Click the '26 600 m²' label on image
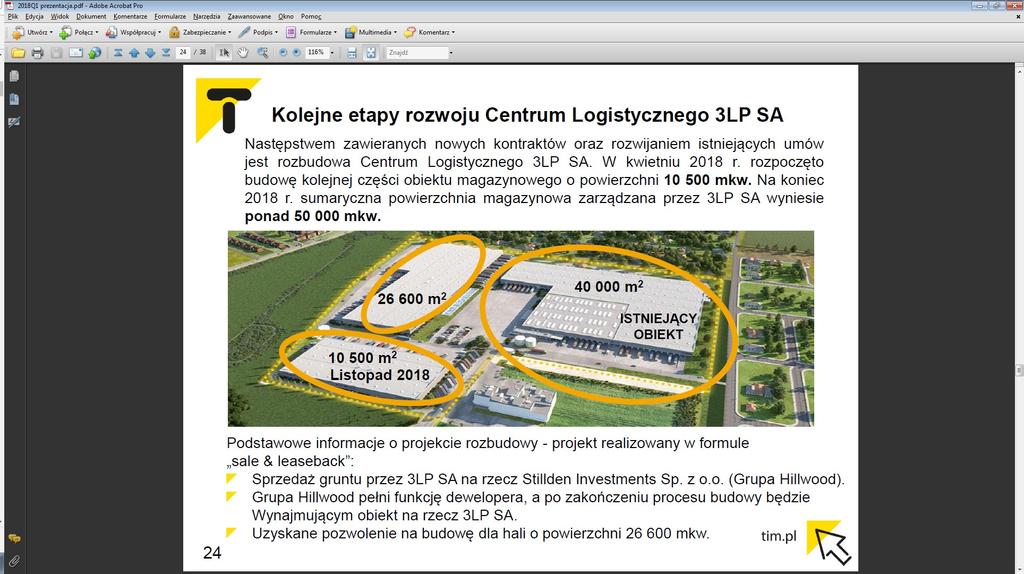Image resolution: width=1024 pixels, height=574 pixels. (412, 298)
